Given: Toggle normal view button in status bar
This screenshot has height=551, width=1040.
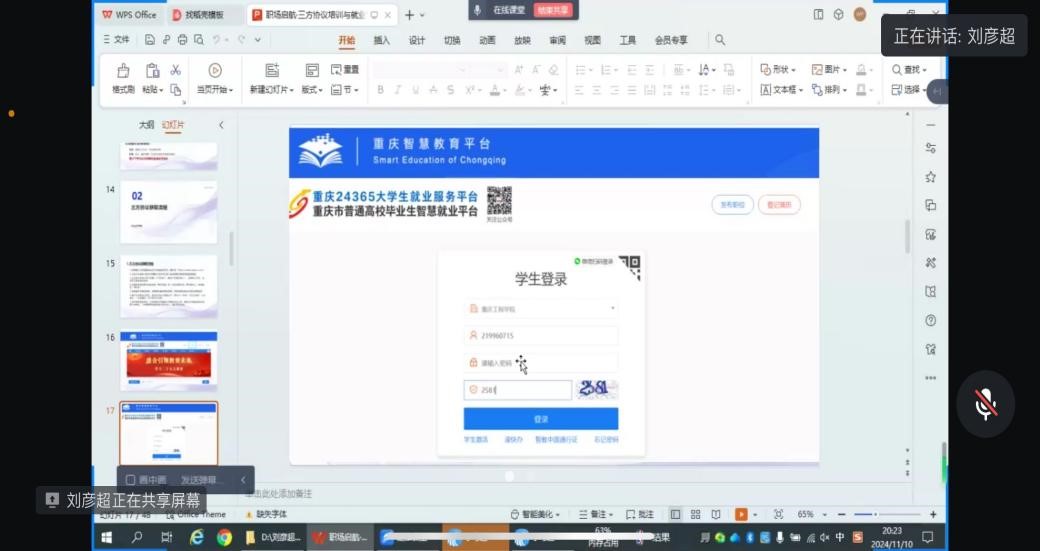Looking at the screenshot, I should (675, 514).
